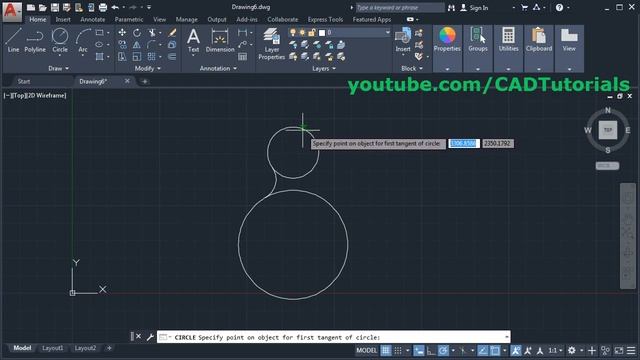The height and width of the screenshot is (360, 640).
Task: Click the Explode tool icon
Action: (172, 44)
